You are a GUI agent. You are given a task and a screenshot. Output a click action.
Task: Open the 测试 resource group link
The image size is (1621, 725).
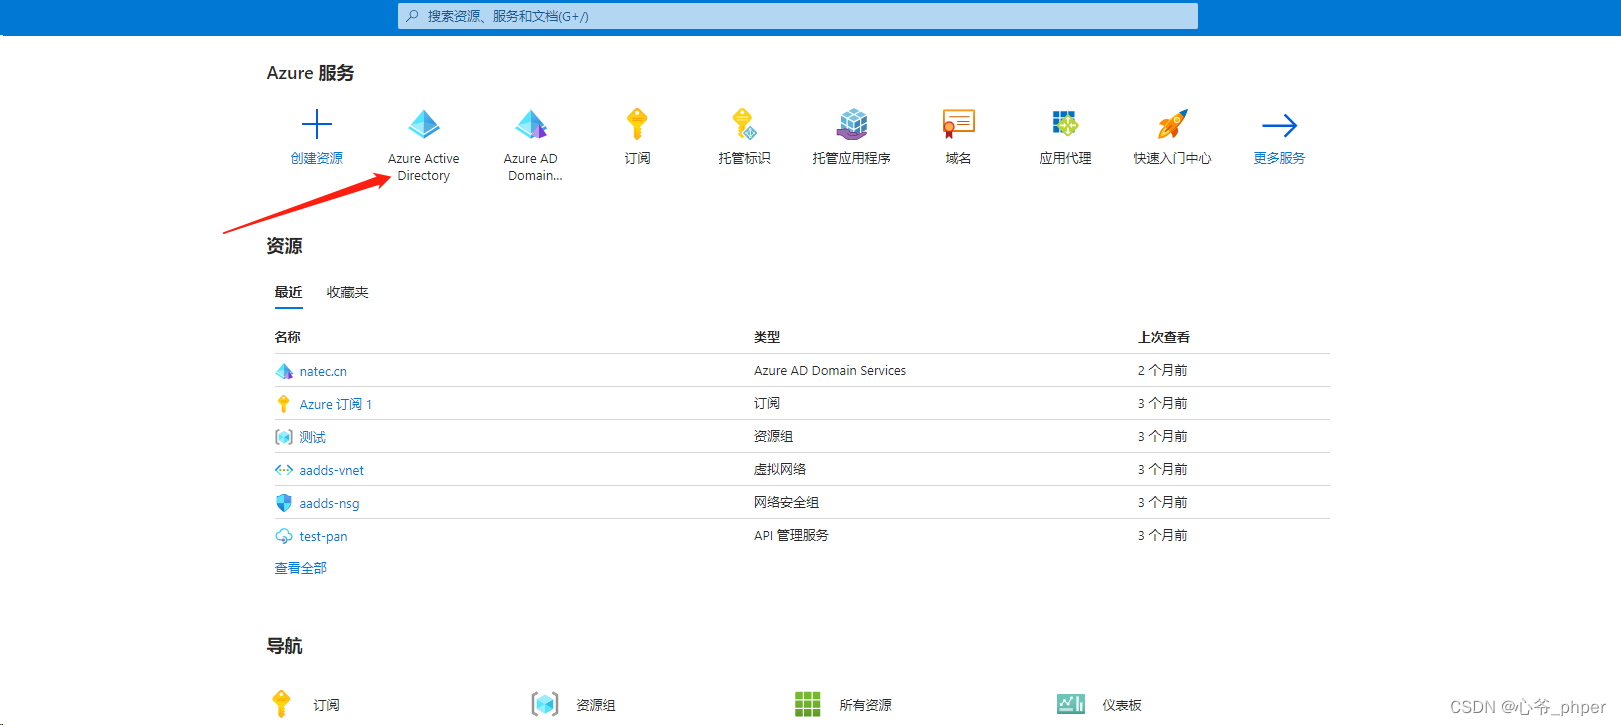312,437
